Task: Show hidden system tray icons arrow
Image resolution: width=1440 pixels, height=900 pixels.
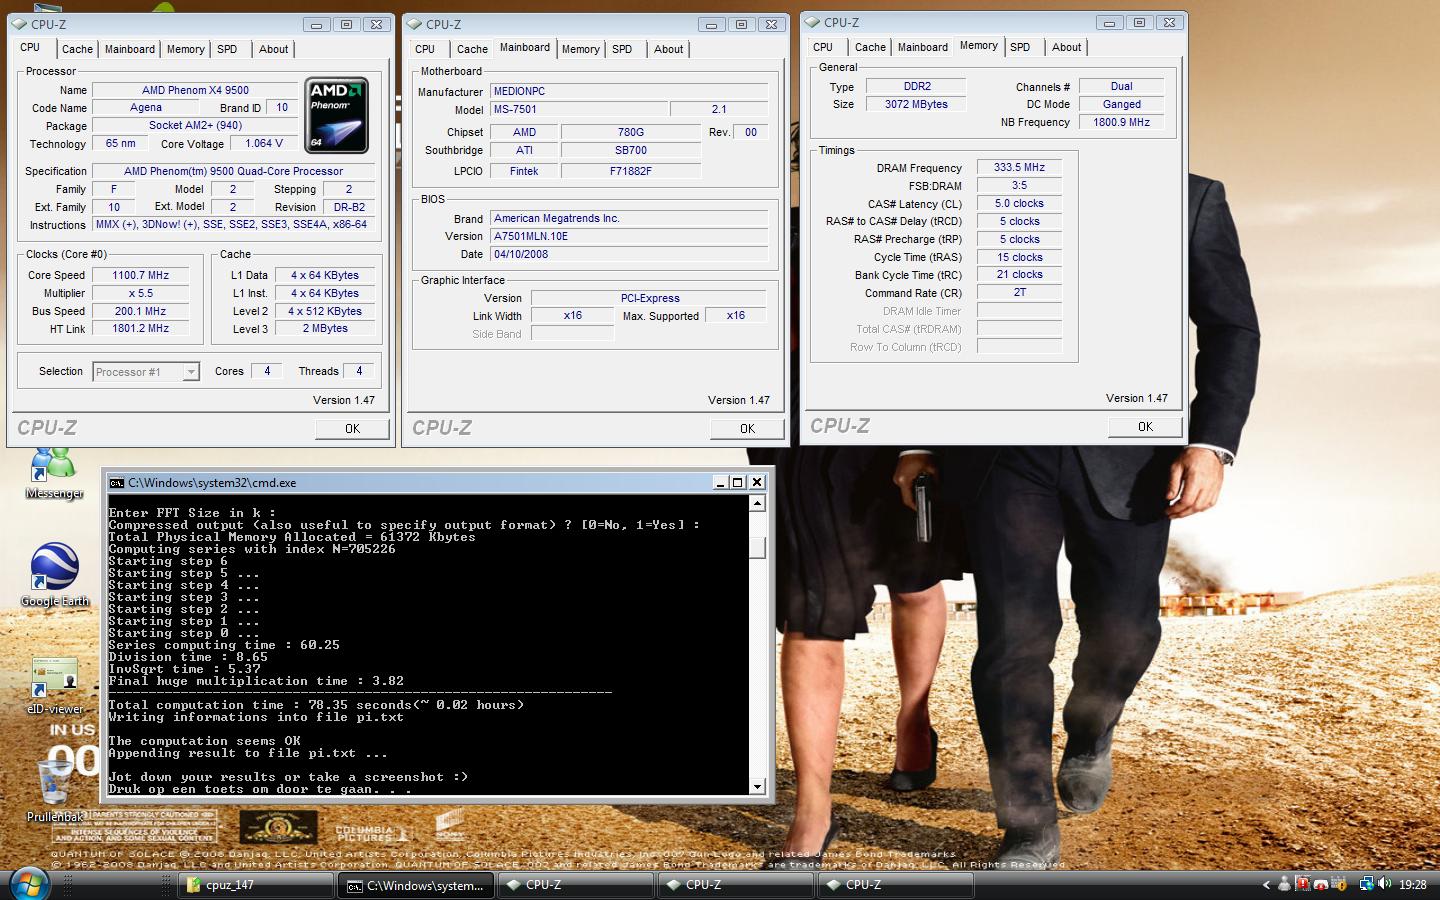Action: point(1266,885)
